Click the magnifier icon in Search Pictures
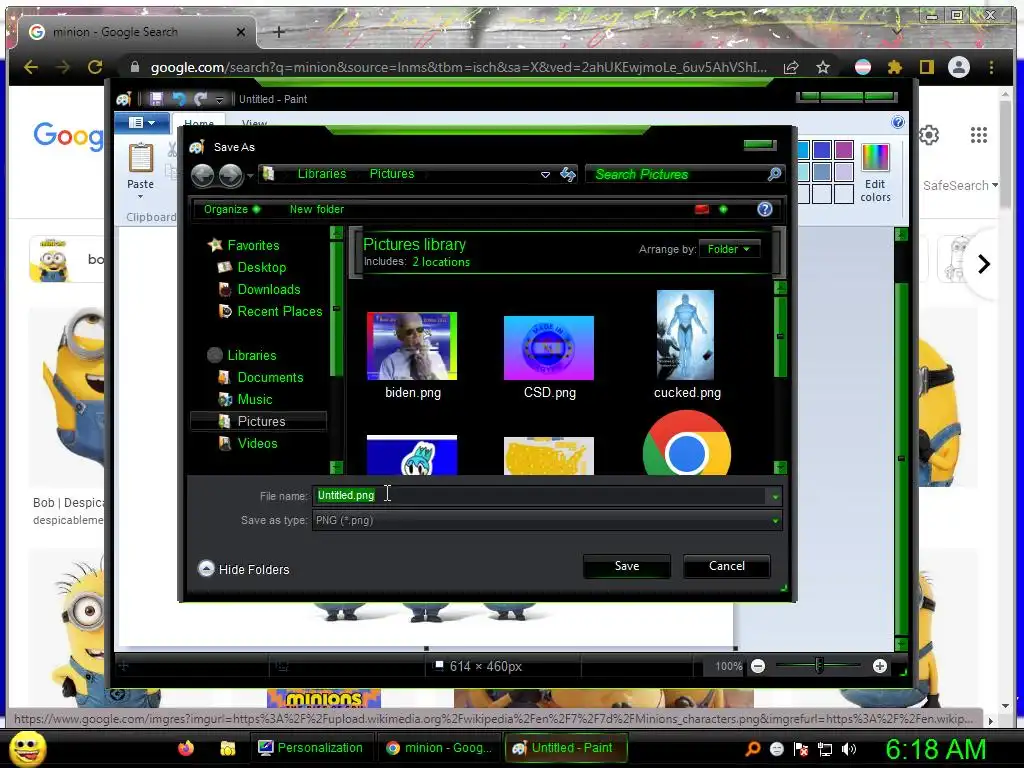The image size is (1024, 768). (775, 174)
